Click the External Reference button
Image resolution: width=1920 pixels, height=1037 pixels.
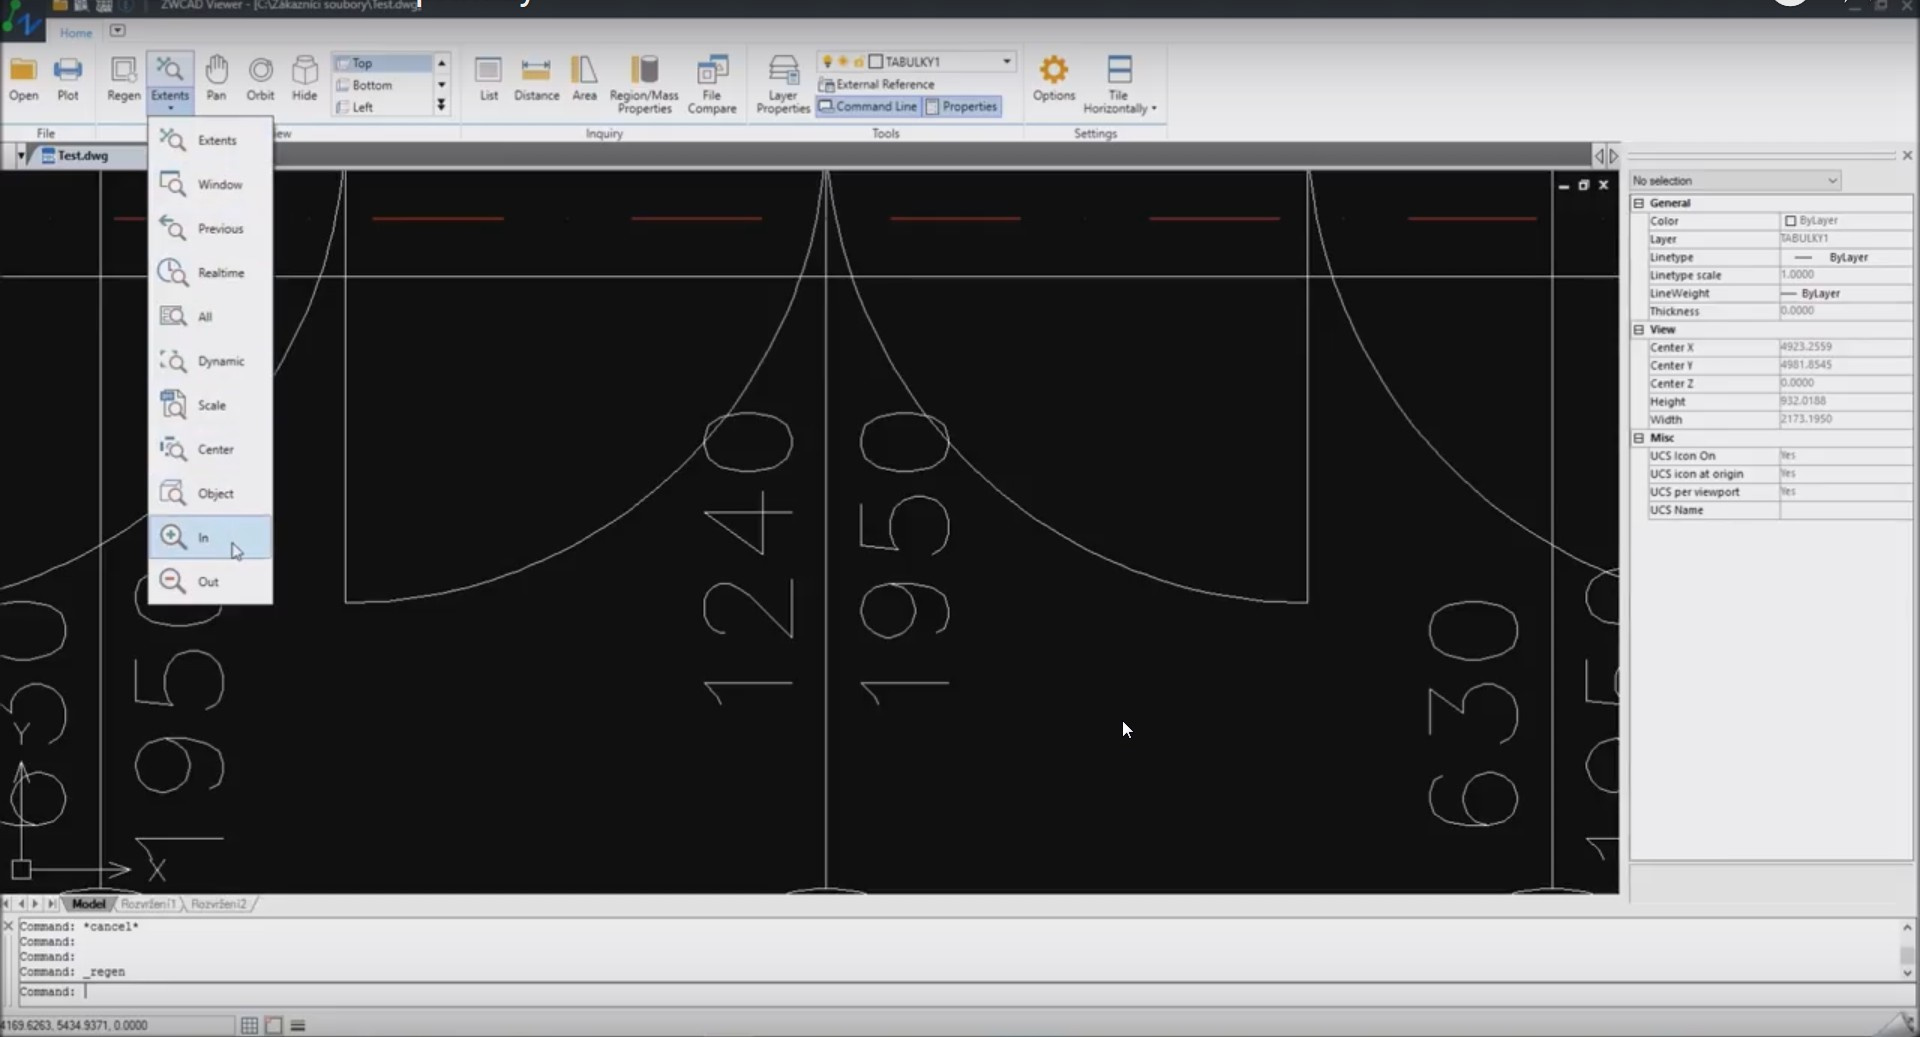pos(877,84)
